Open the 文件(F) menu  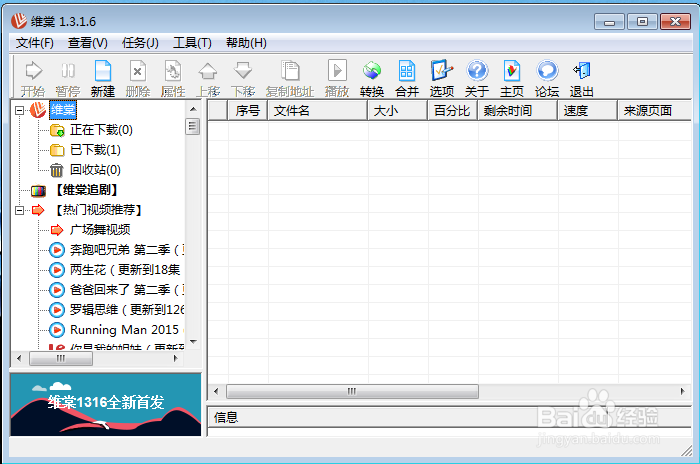tap(35, 43)
